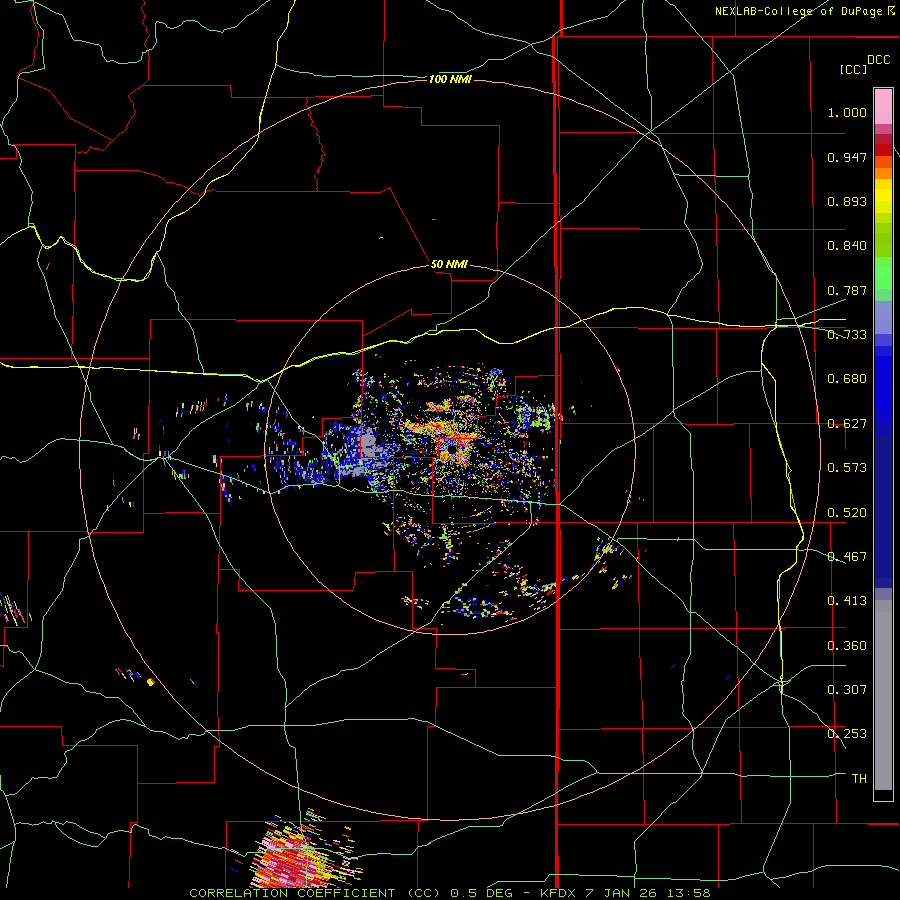Click the 1.000 legend value
The image size is (900, 900).
click(x=847, y=112)
